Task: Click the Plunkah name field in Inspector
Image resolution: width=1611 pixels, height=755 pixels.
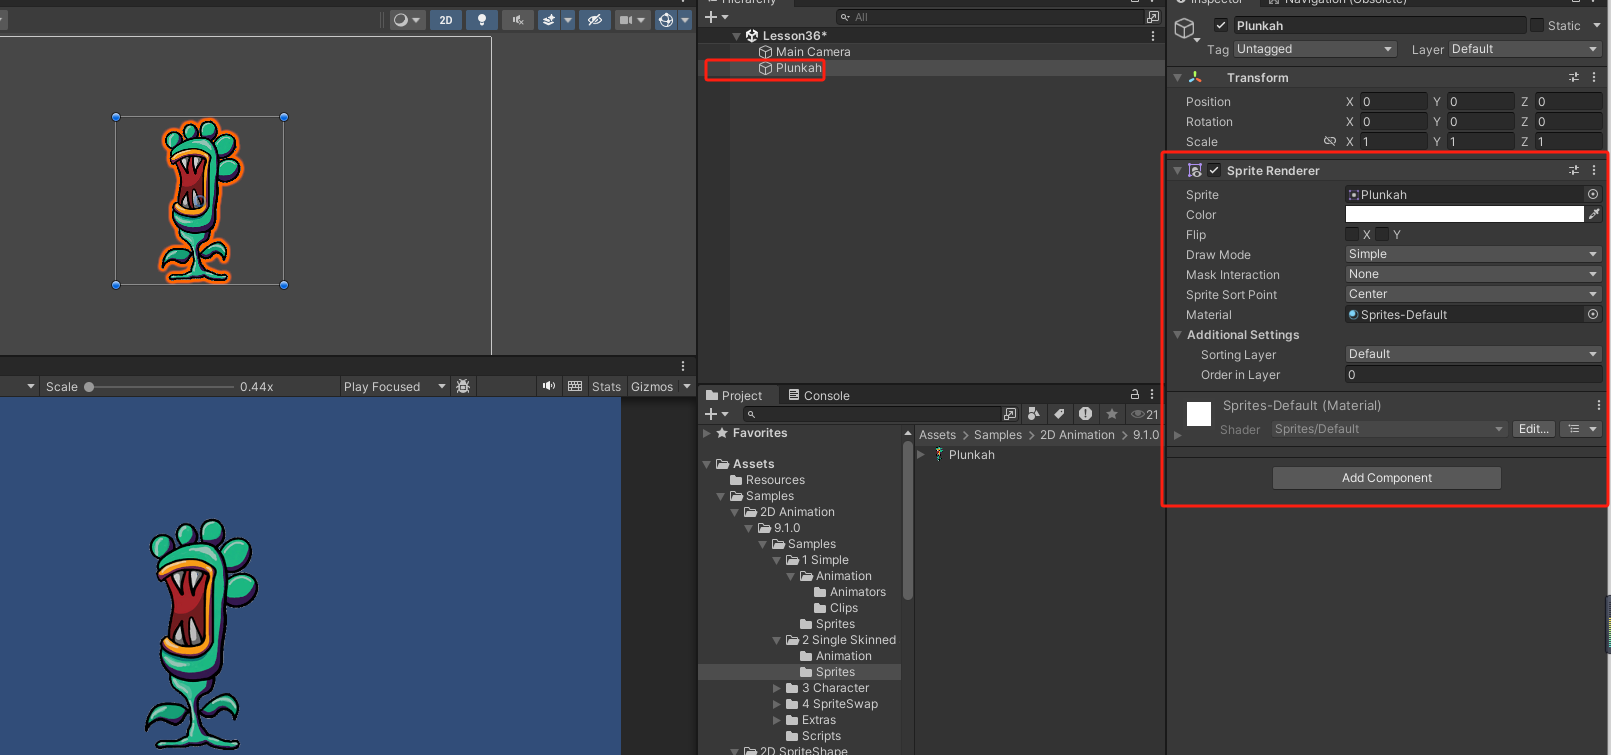Action: click(x=1379, y=25)
